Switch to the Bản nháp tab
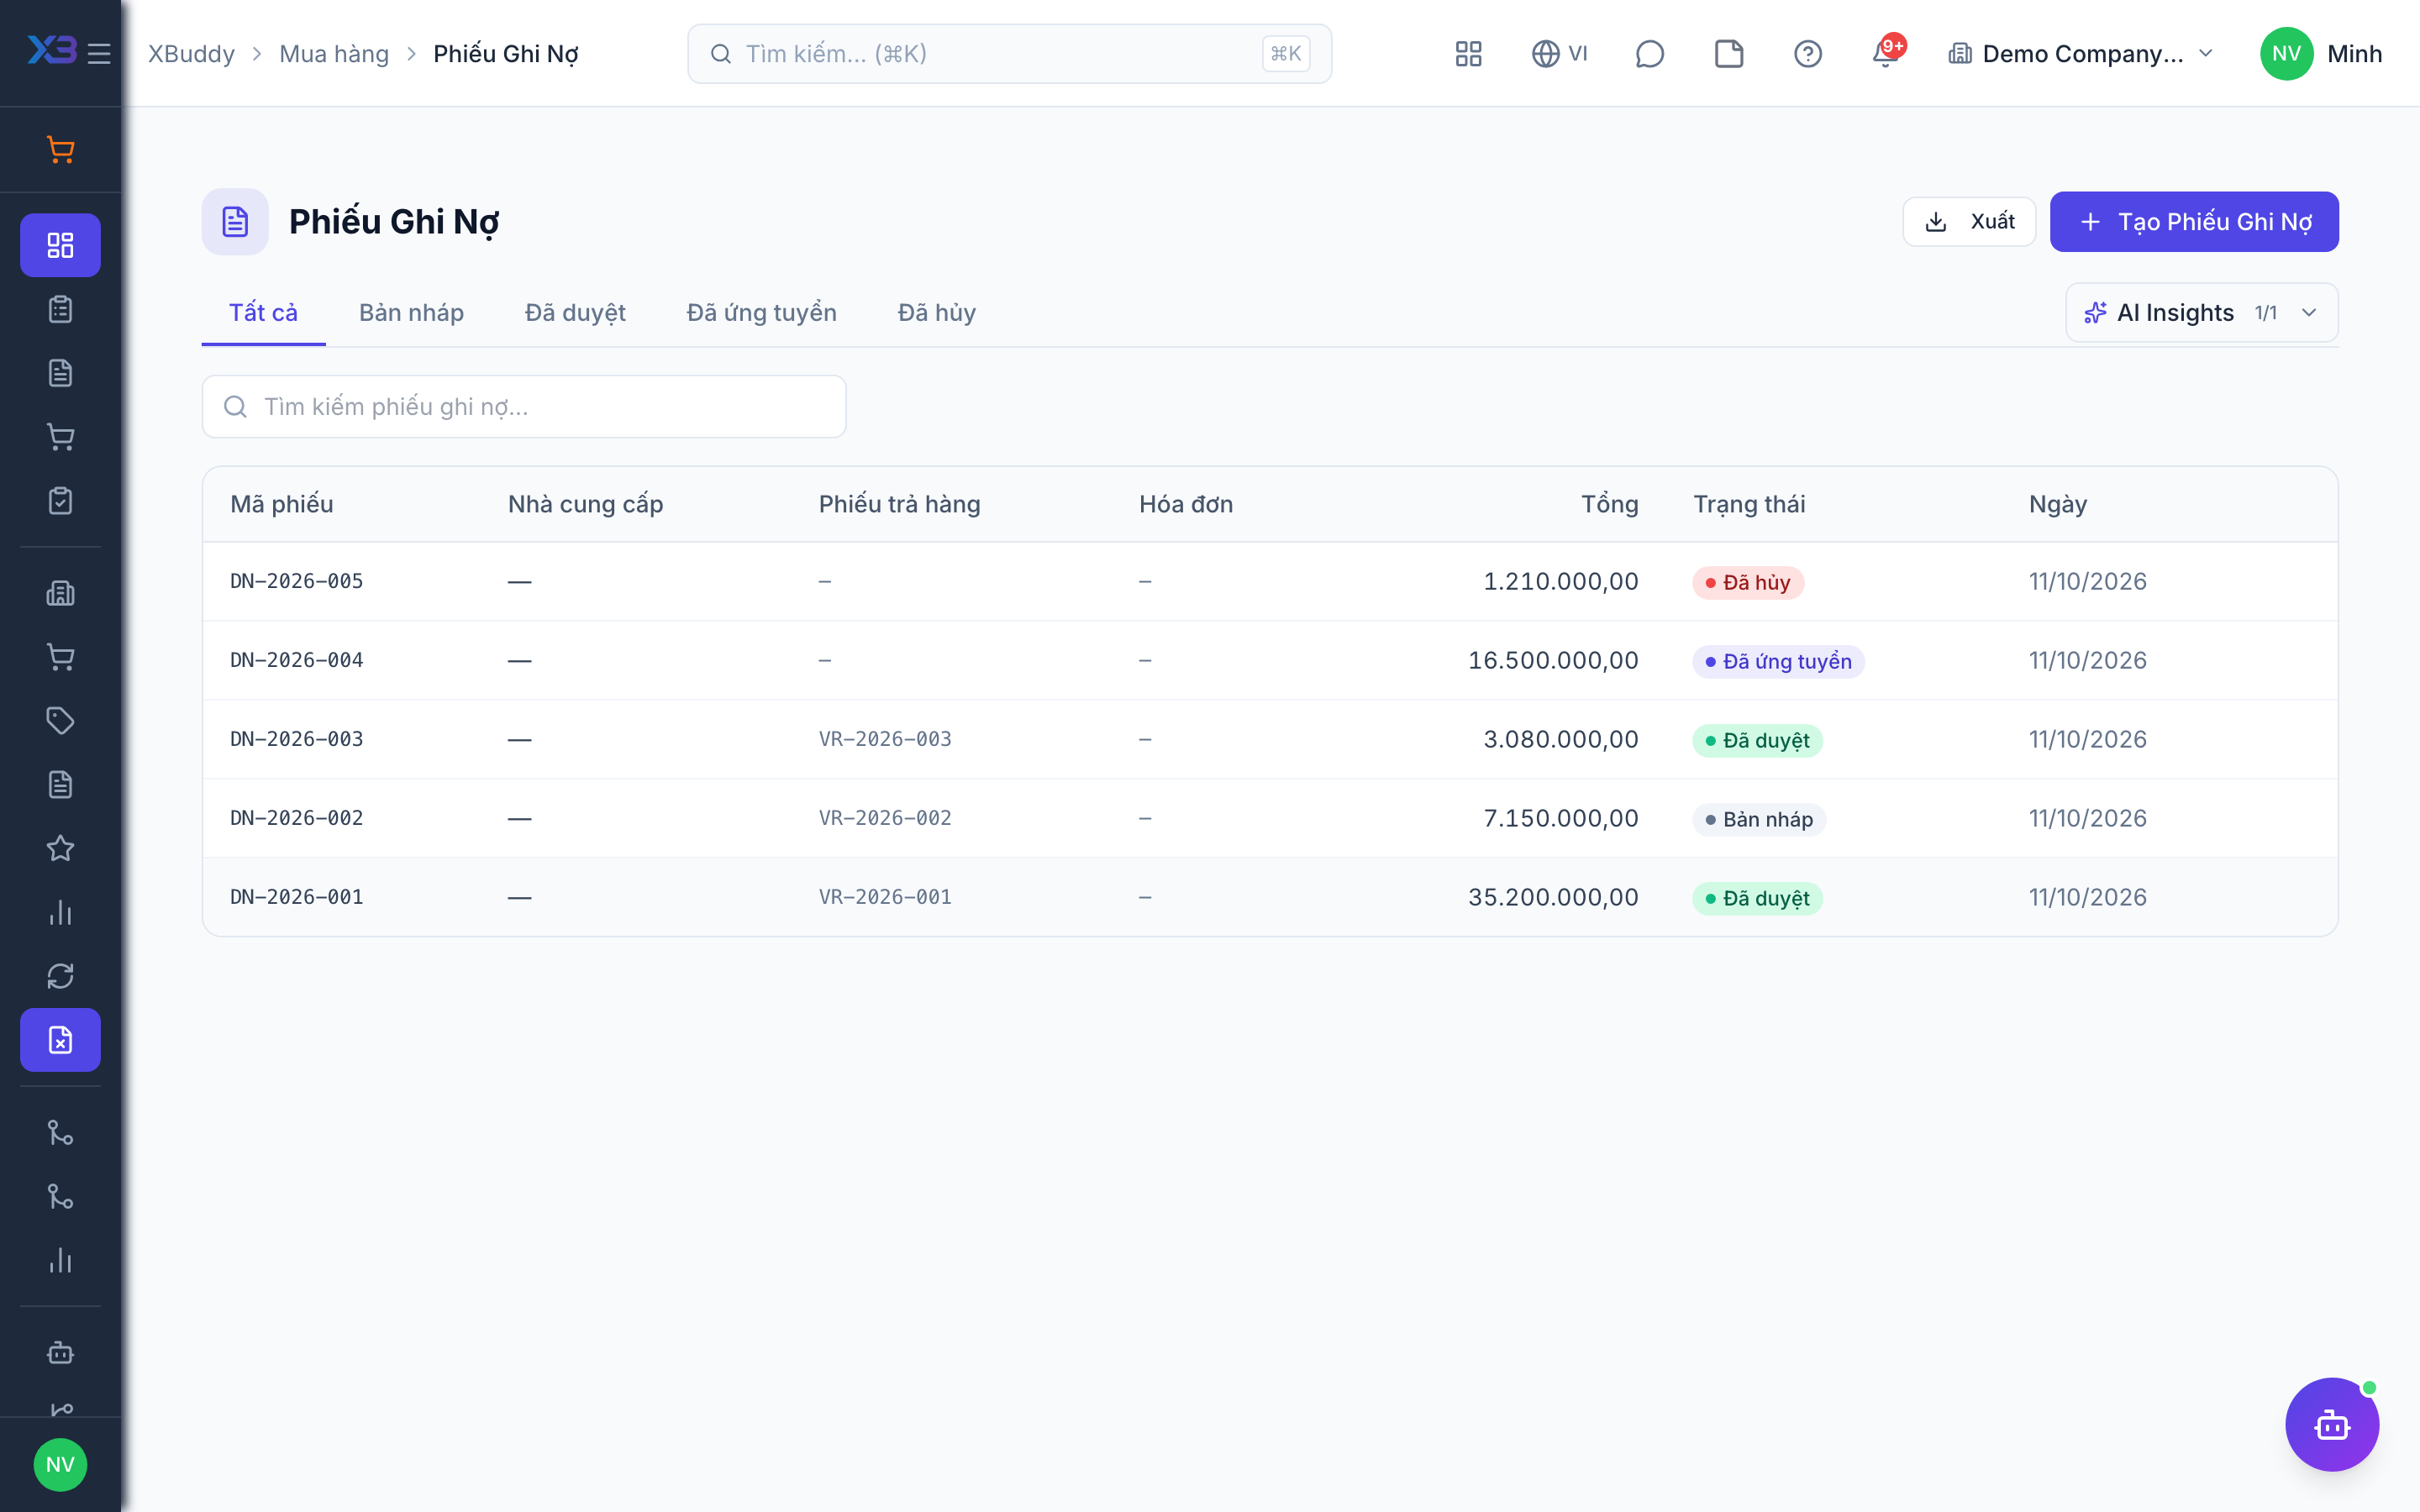 click(x=411, y=313)
